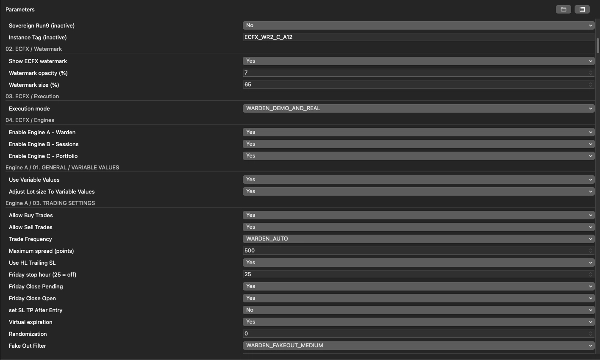Open the Virtual expiration dropdown

point(419,322)
